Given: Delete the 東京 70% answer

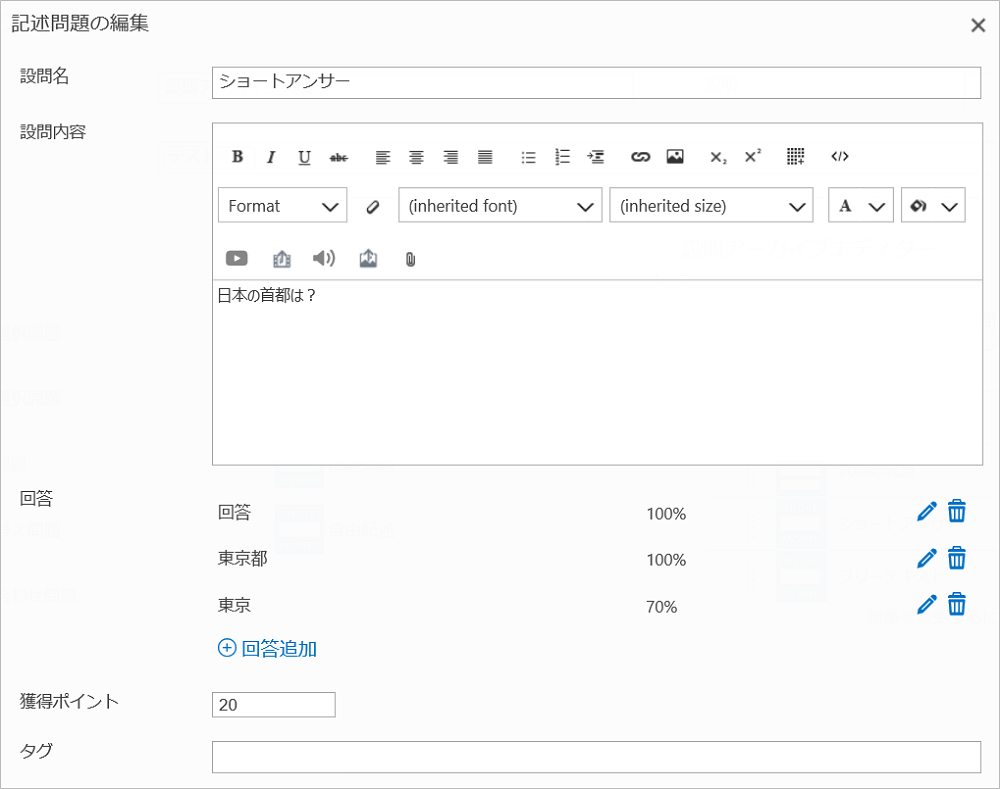Looking at the screenshot, I should coord(957,604).
